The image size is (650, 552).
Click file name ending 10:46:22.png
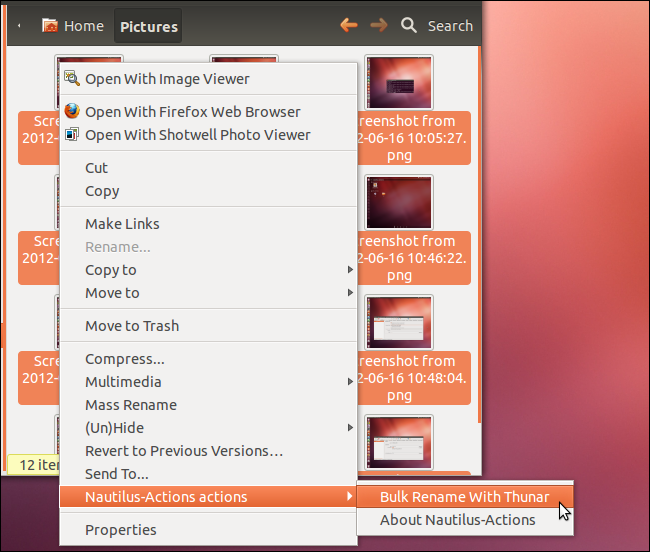point(414,258)
